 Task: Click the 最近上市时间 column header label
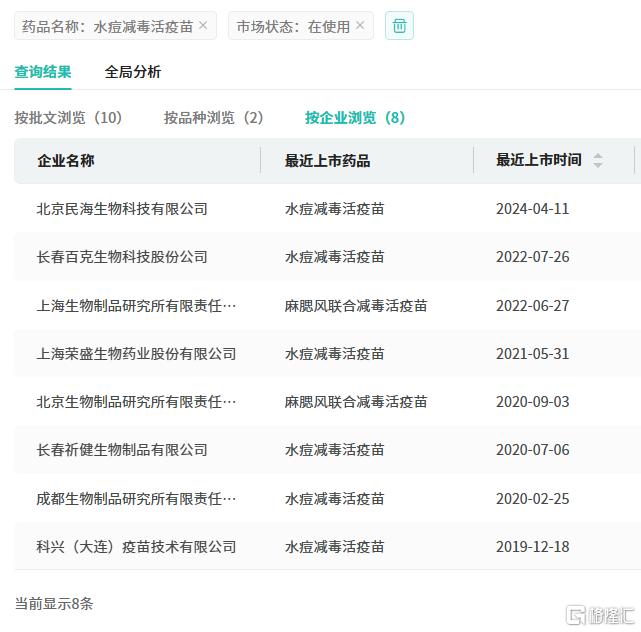(539, 160)
